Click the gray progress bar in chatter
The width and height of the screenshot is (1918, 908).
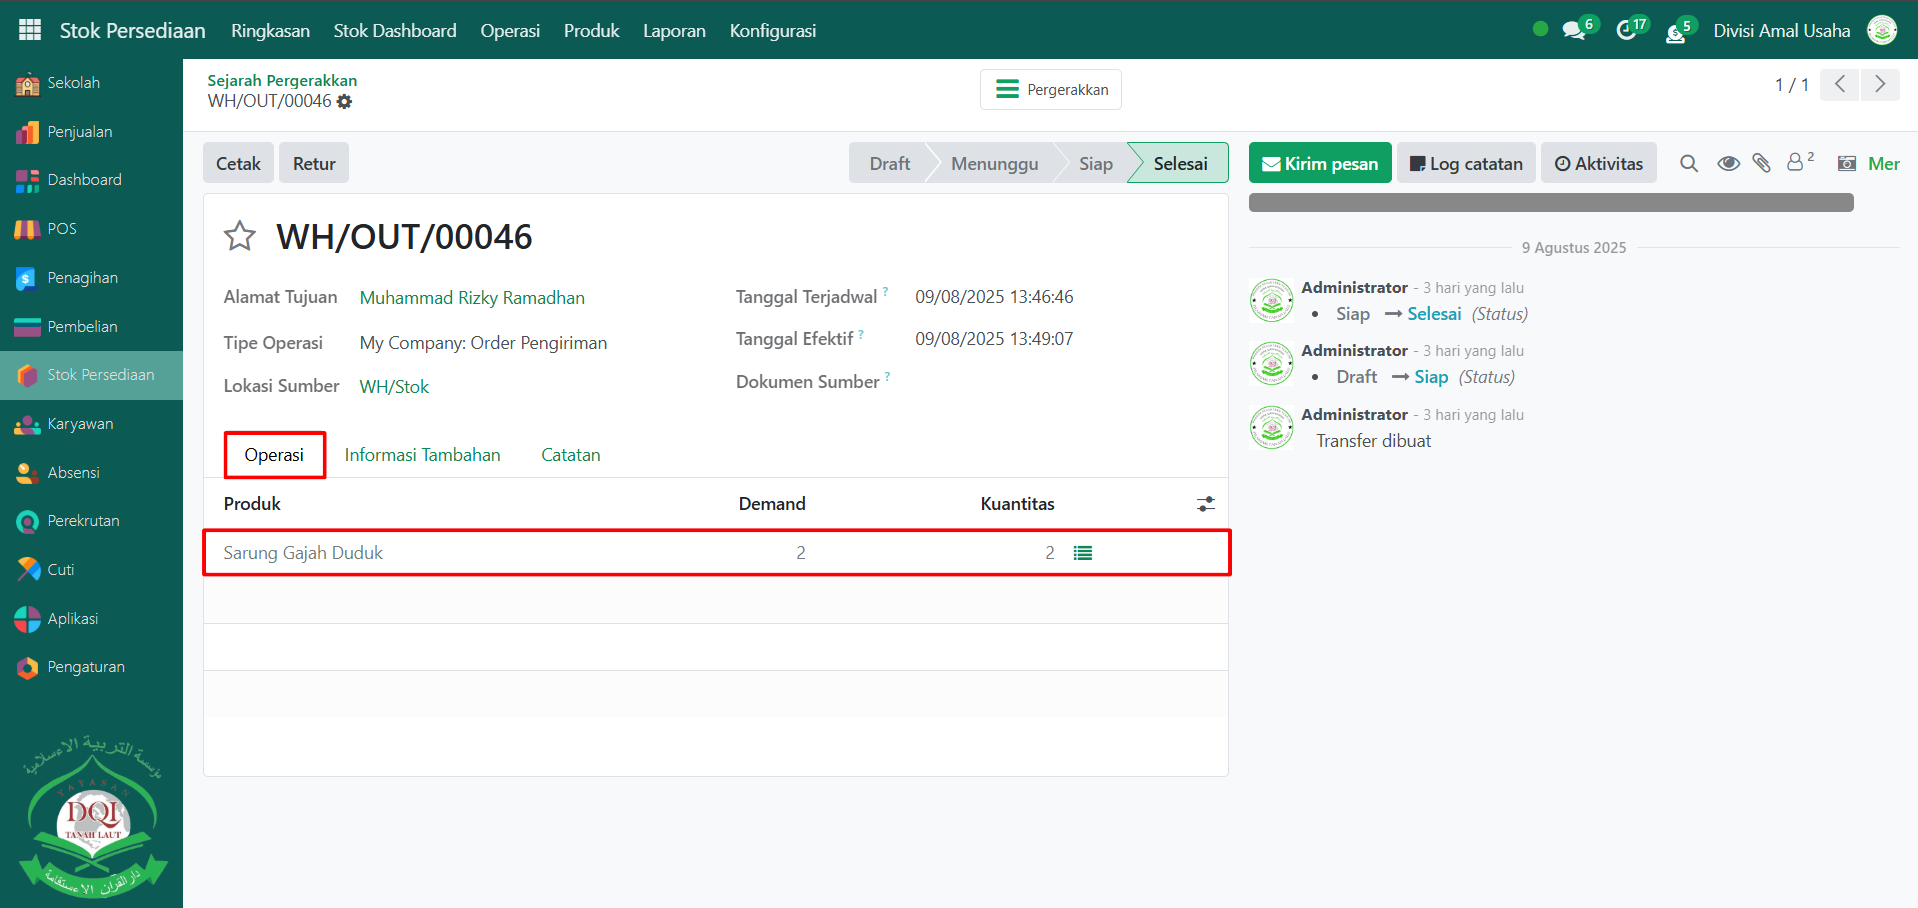click(x=1550, y=203)
